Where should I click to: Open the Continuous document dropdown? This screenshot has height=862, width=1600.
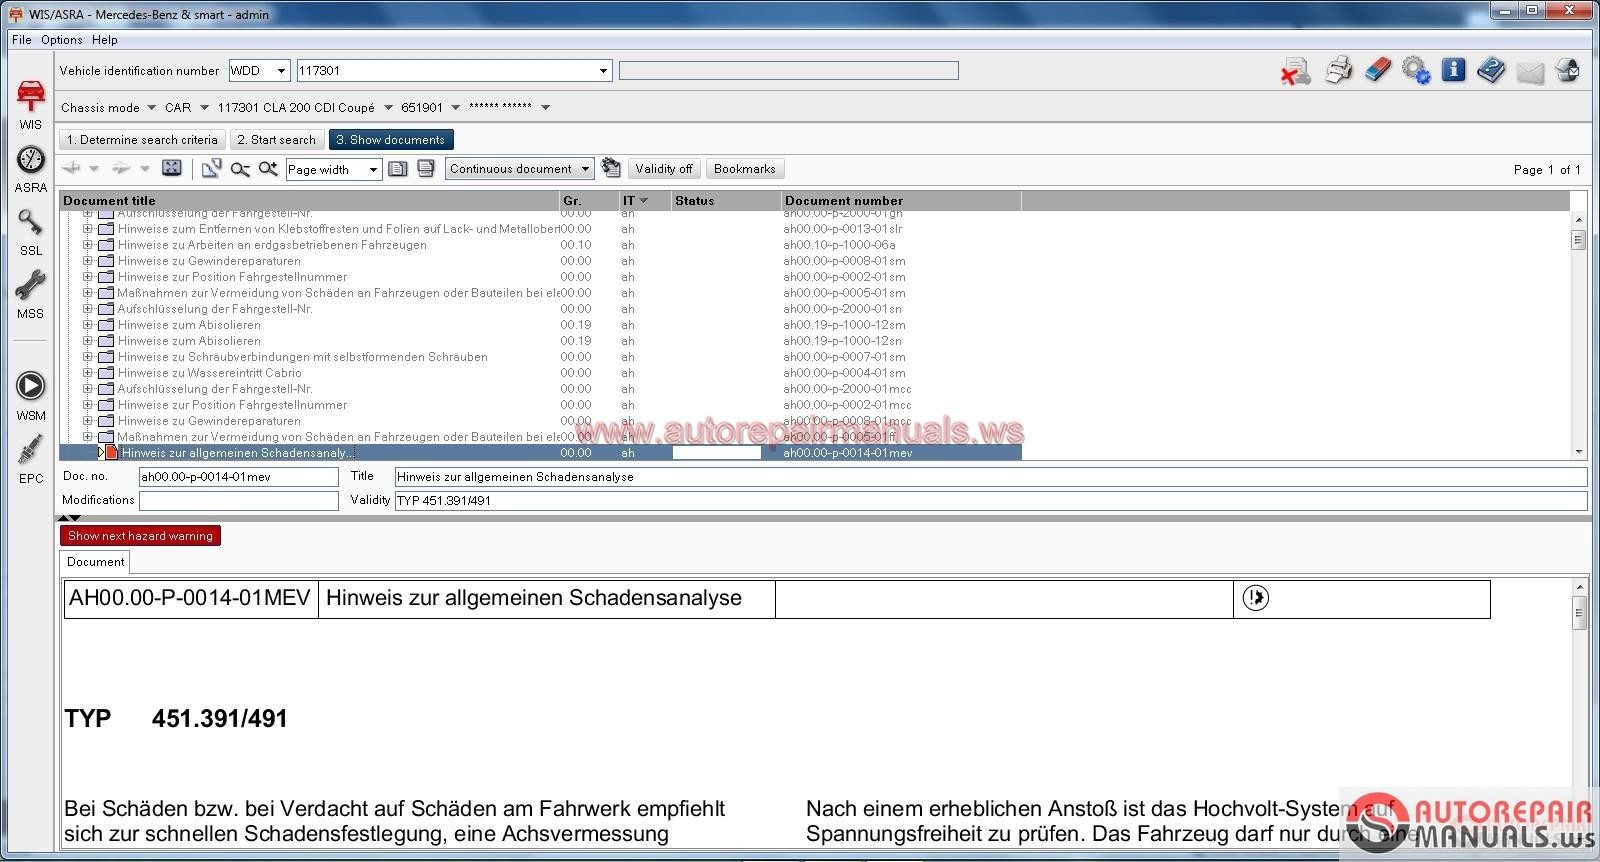click(586, 169)
